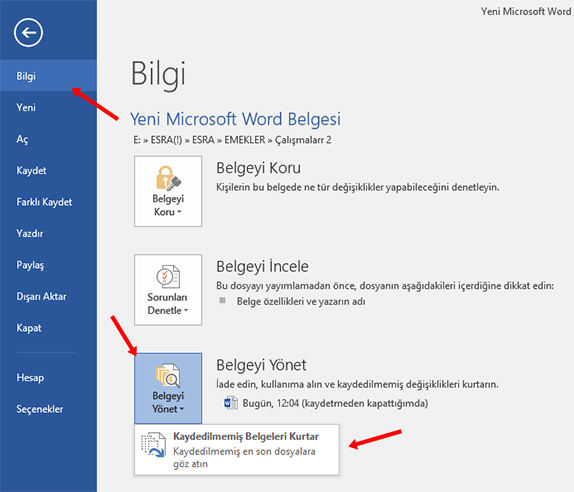Click the lock and key Belgeyi Koru icon
574x492 pixels.
pyautogui.click(x=168, y=178)
